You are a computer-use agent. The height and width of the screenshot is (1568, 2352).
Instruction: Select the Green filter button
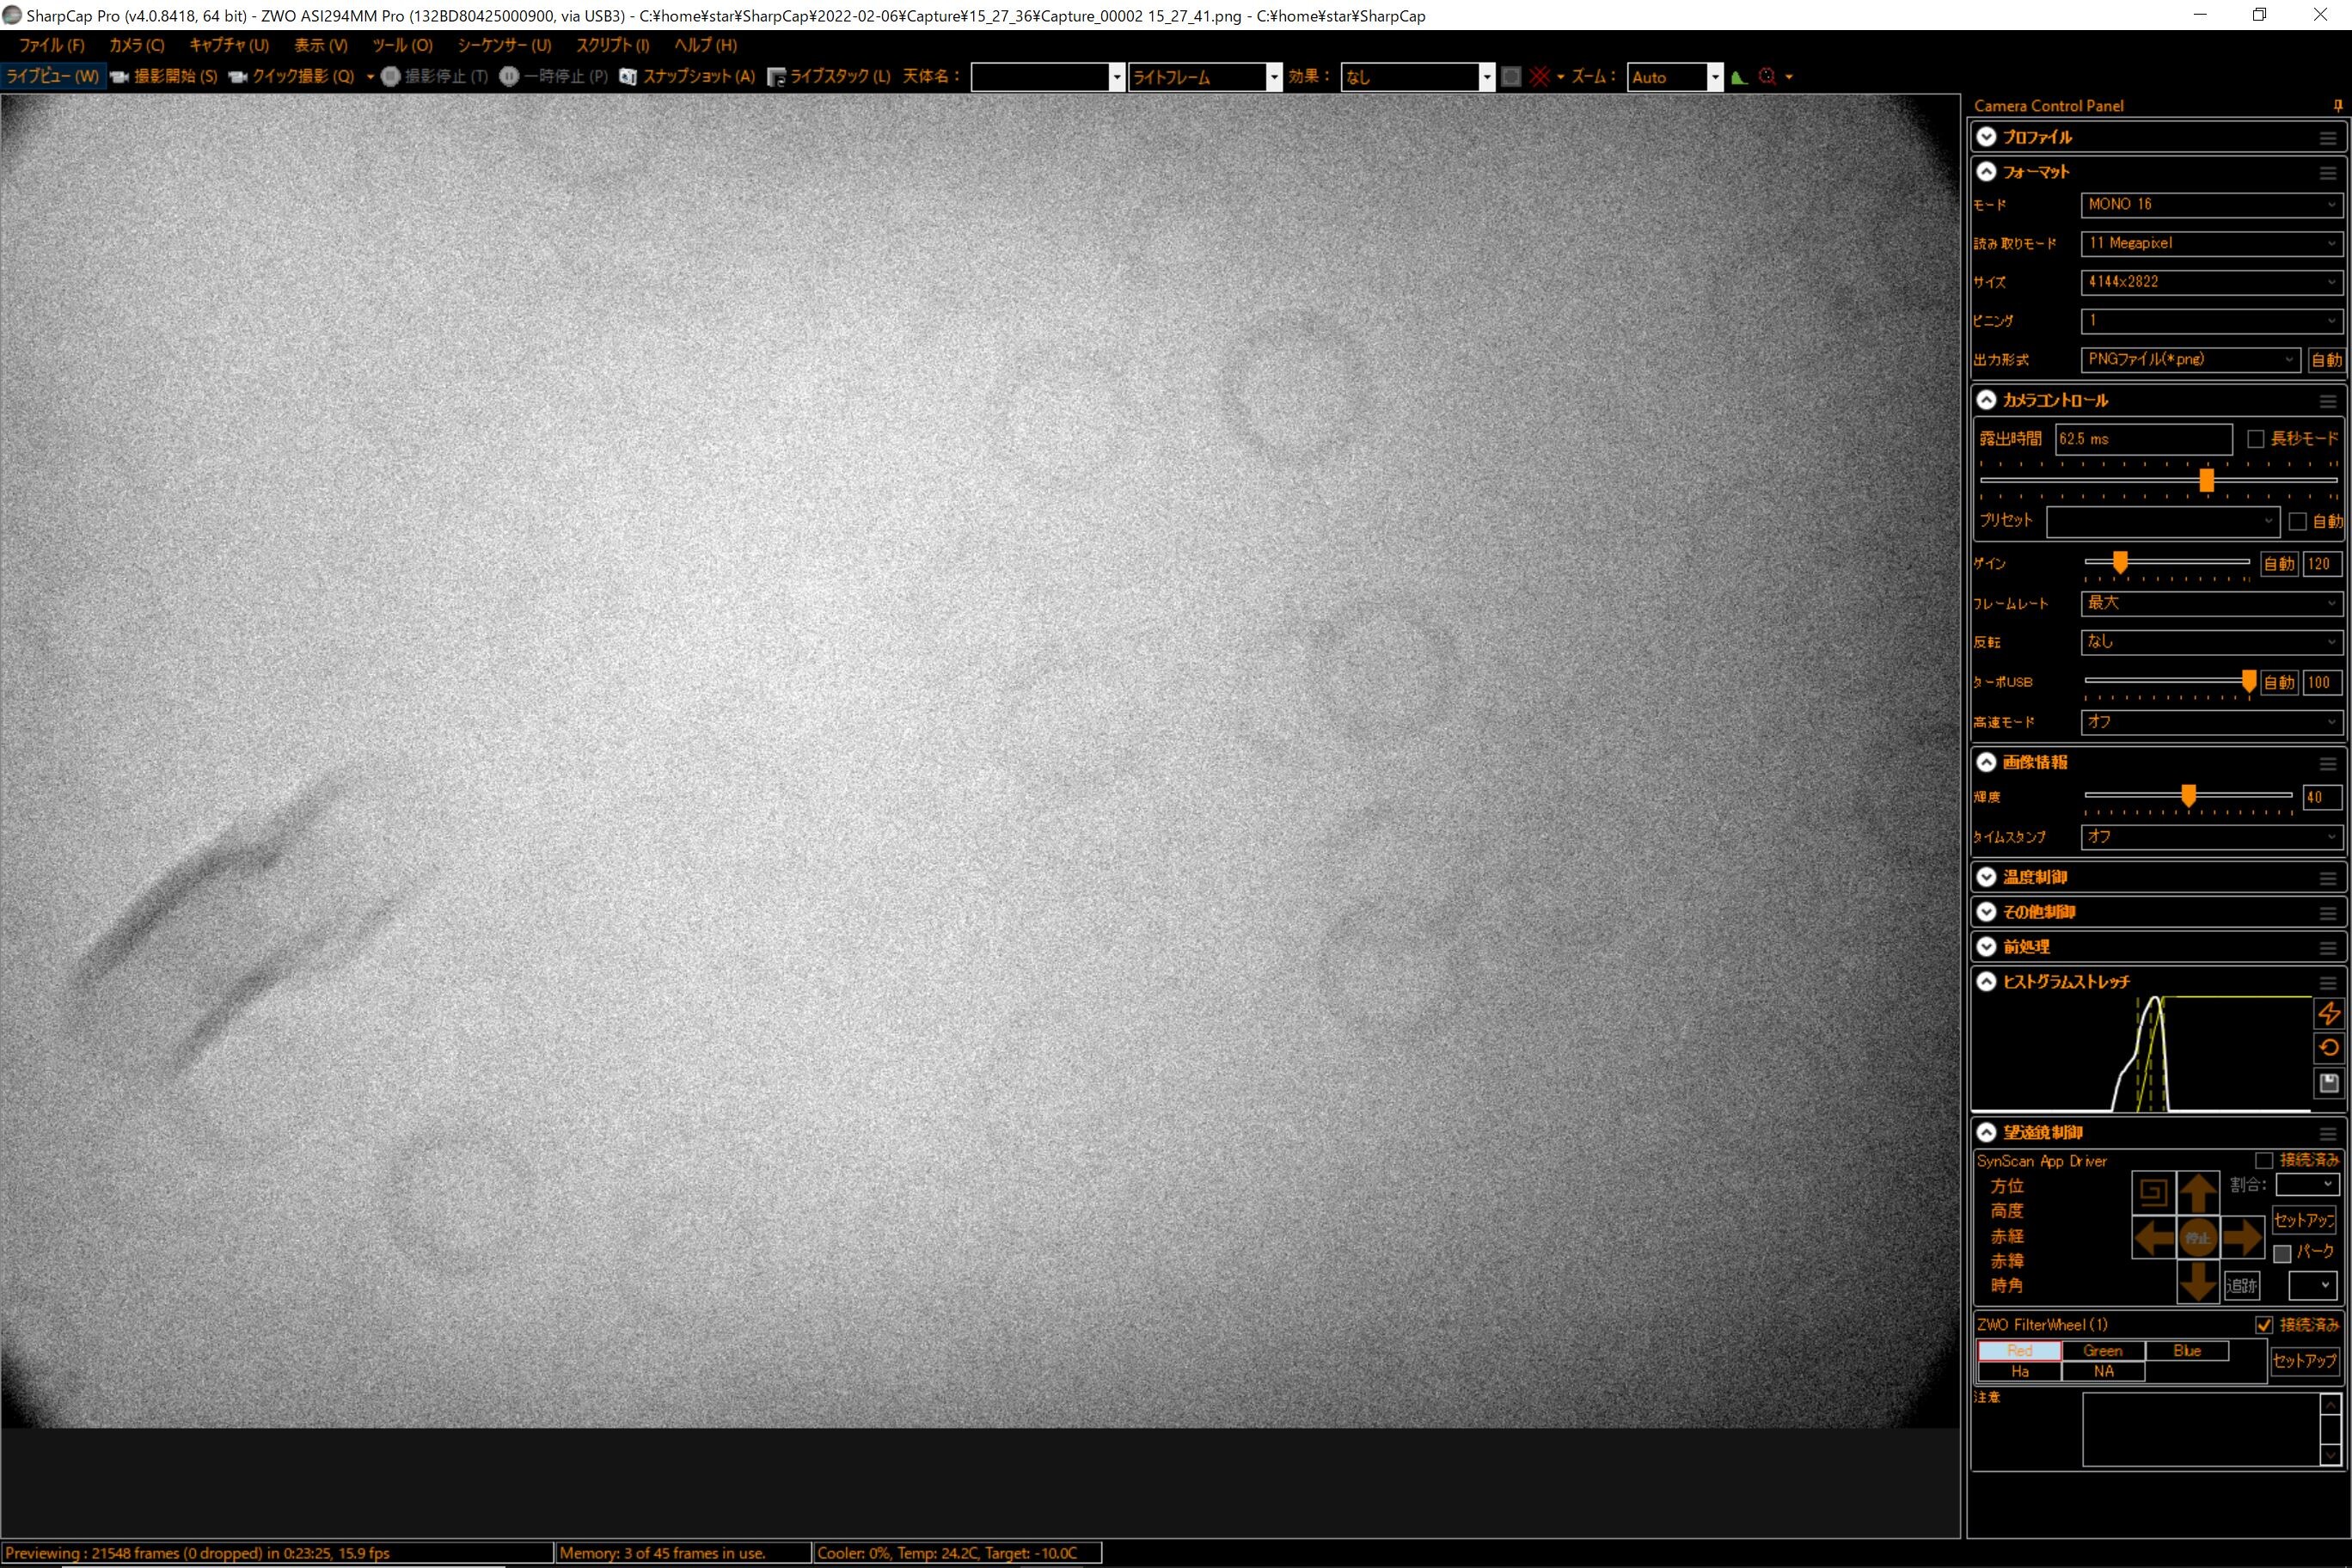(x=2102, y=1351)
